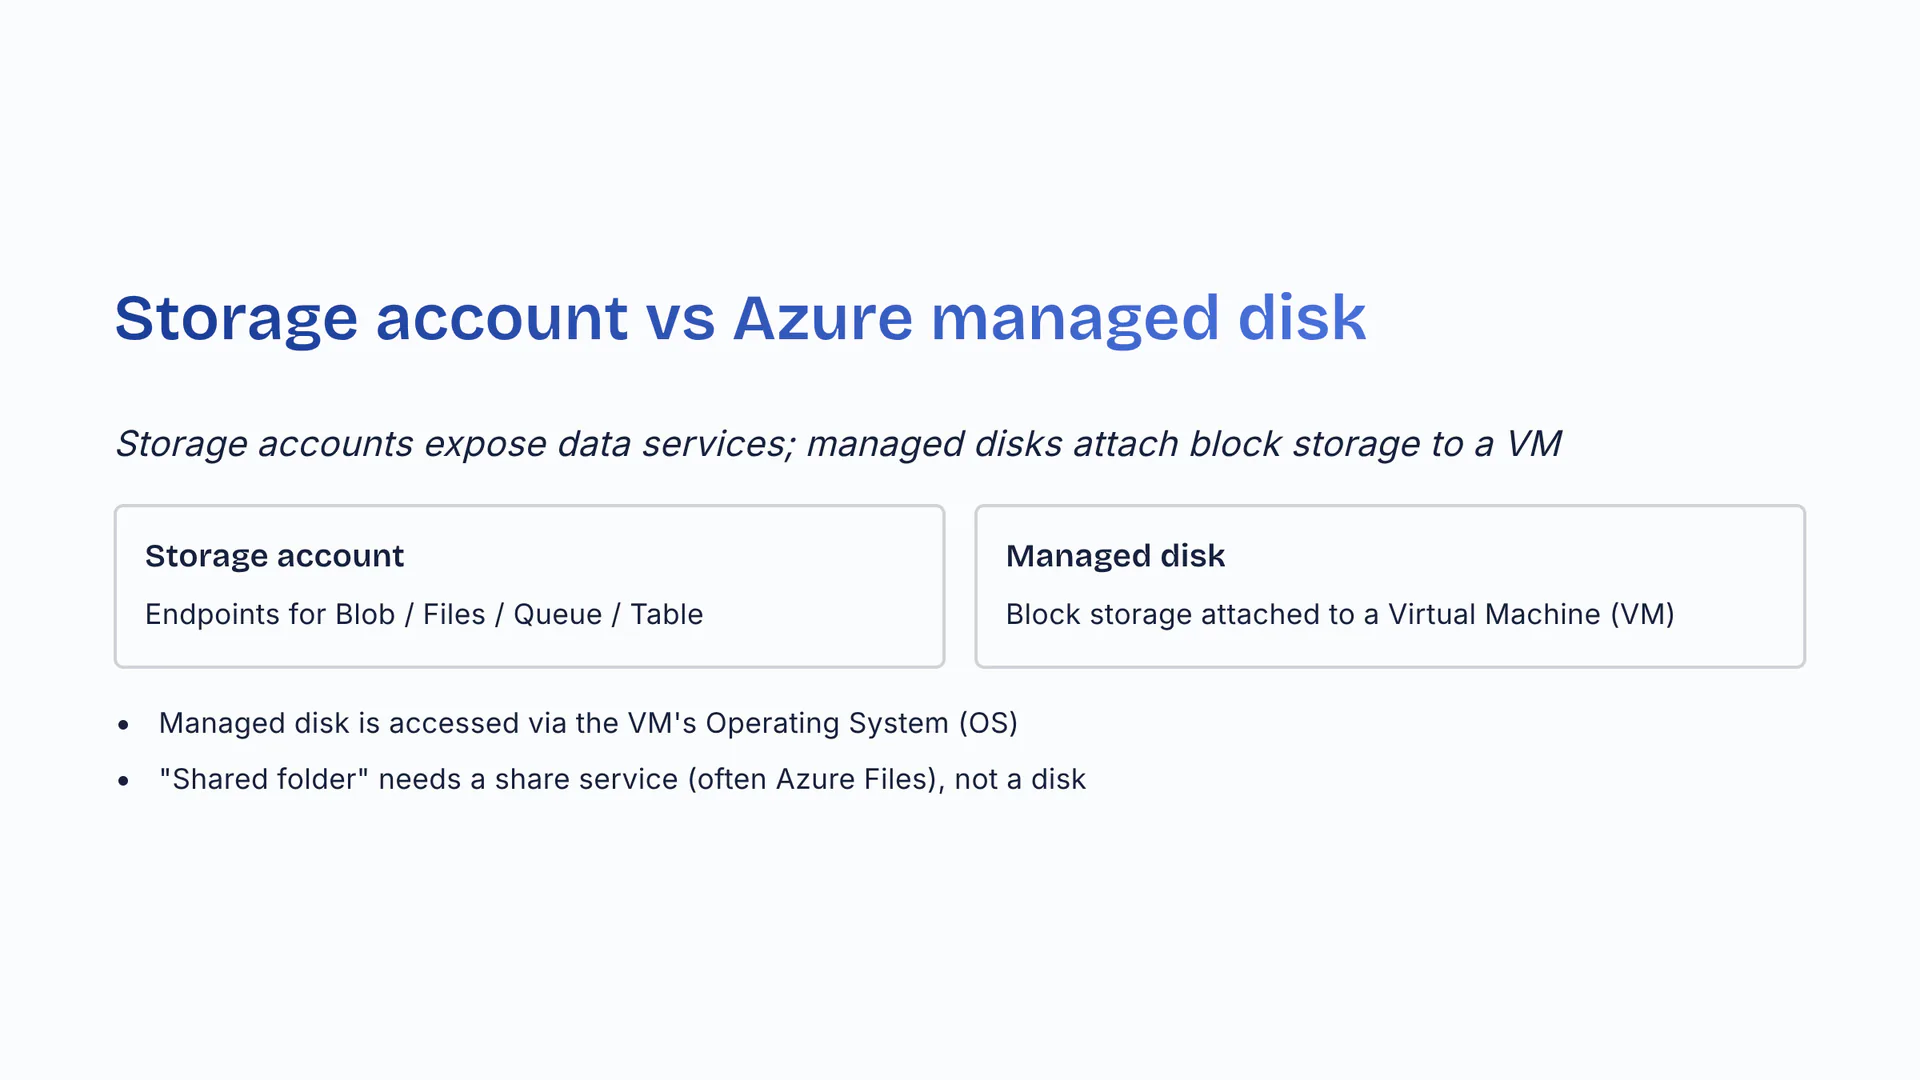Click the bullet dot before "Managed disk is accessed"

[123, 724]
